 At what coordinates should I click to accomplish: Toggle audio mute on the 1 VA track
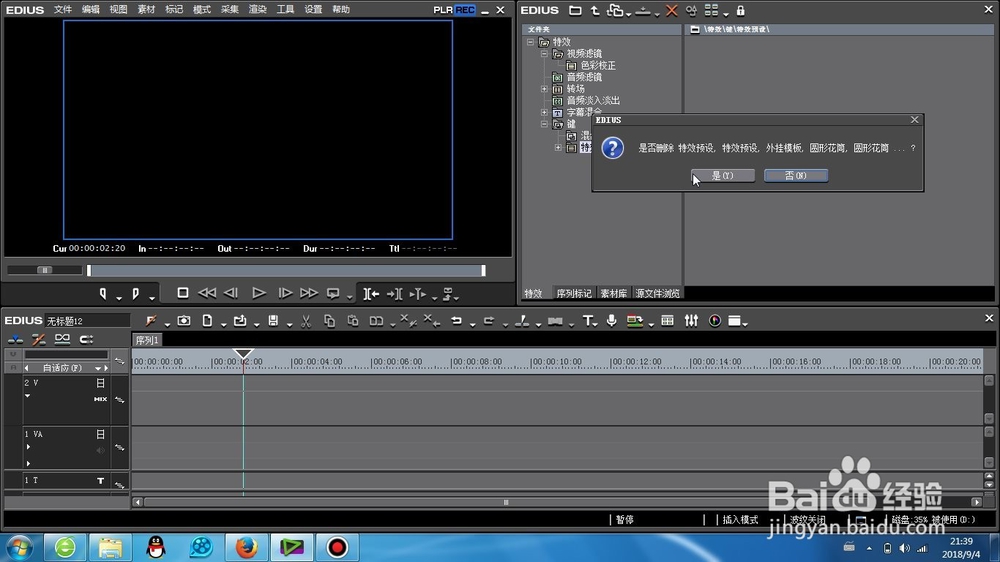click(100, 450)
